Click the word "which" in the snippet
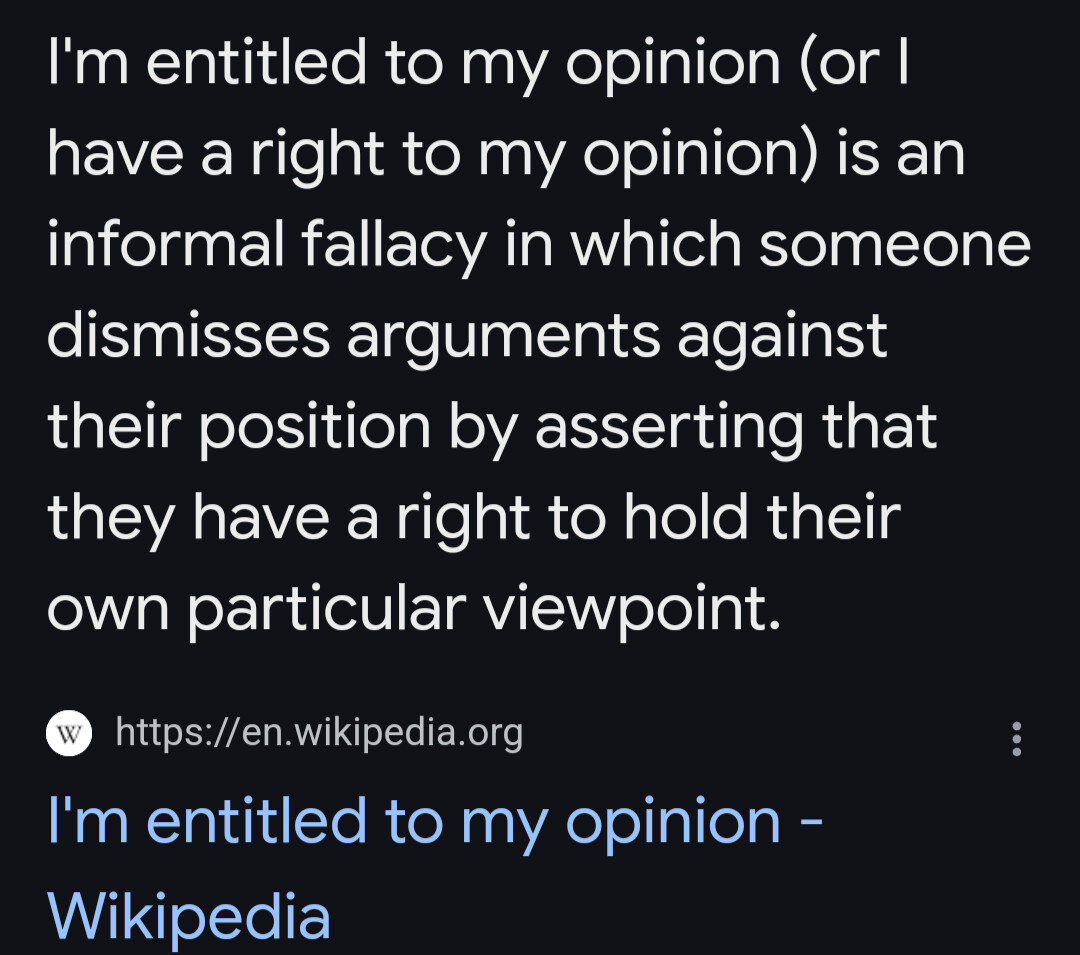The width and height of the screenshot is (1080, 955). pyautogui.click(x=655, y=245)
